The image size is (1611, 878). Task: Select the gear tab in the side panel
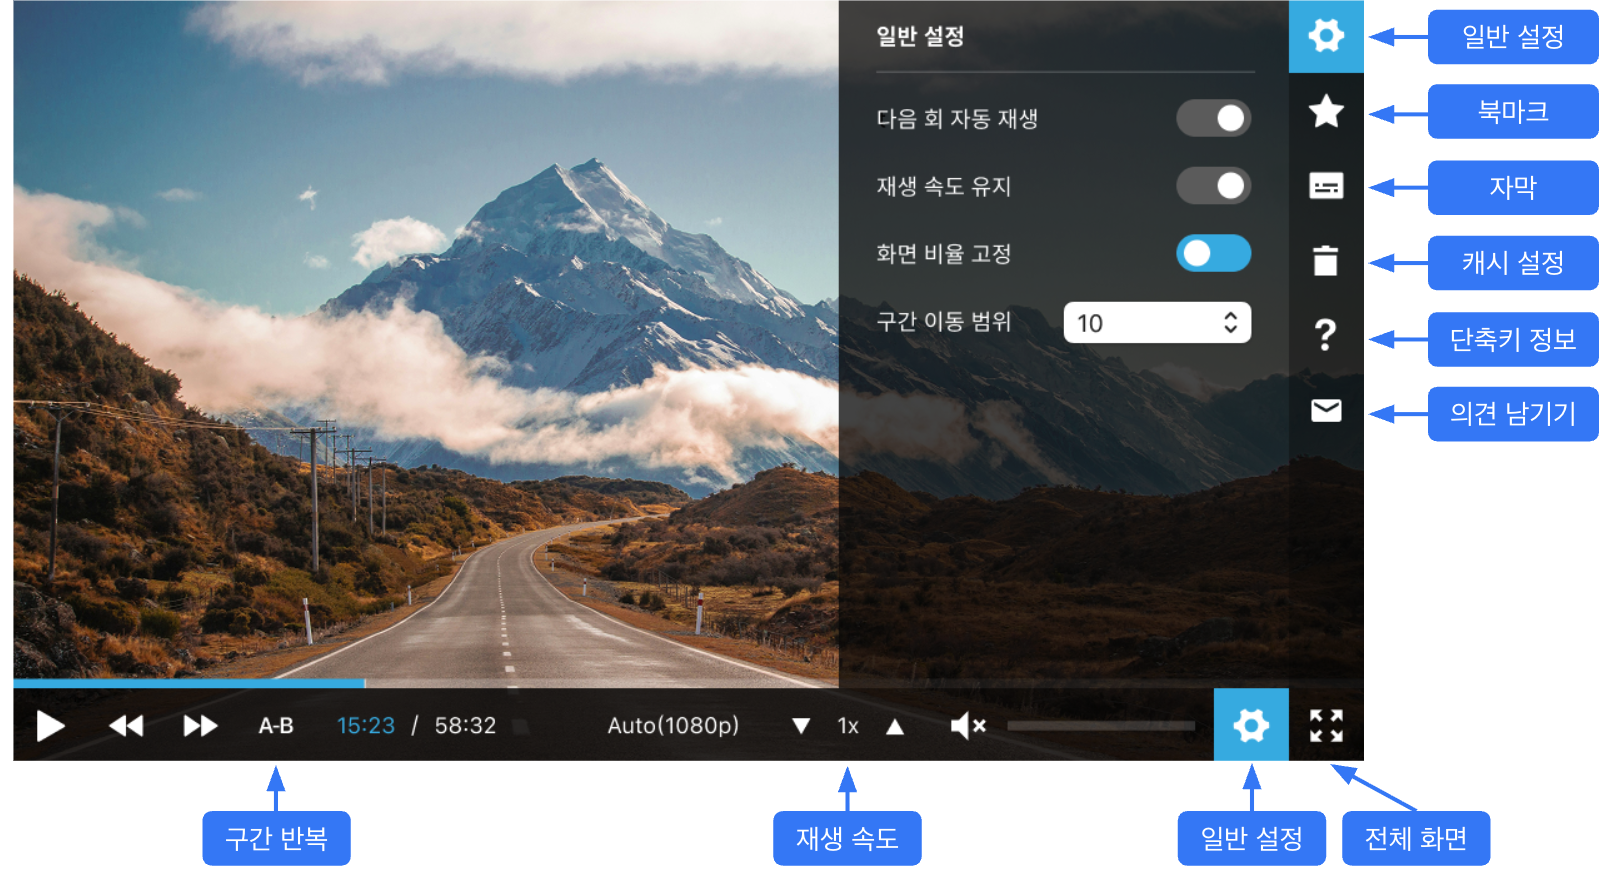coord(1326,37)
